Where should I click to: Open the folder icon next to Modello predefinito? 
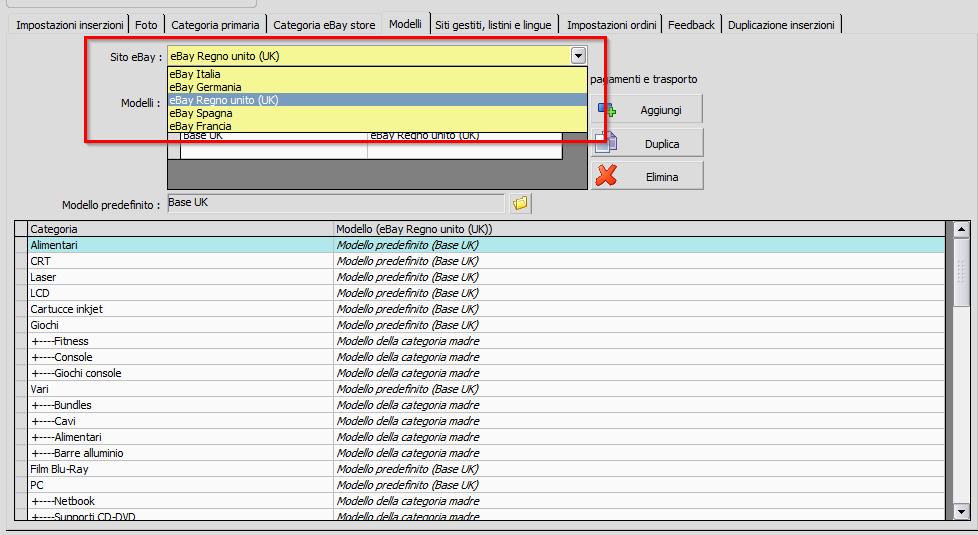click(x=520, y=203)
